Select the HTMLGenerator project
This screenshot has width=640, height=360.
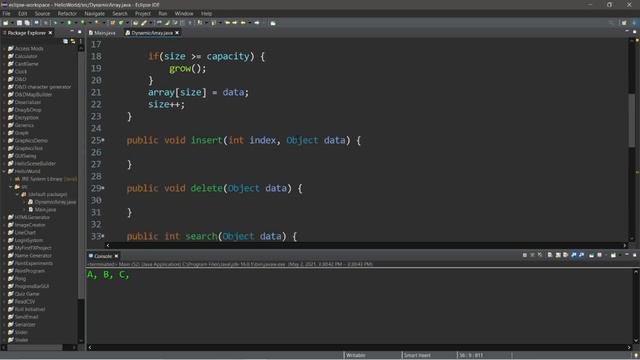point(32,218)
